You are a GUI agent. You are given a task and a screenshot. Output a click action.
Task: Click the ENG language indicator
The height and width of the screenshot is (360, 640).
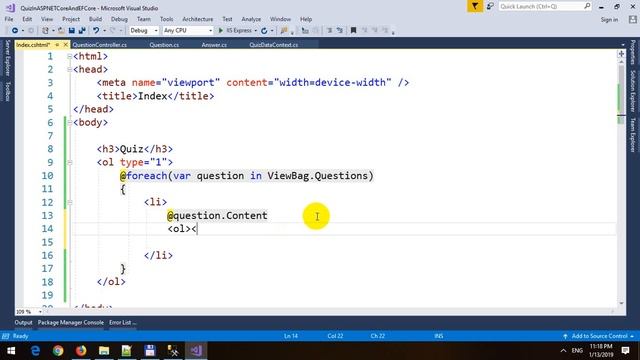577,351
